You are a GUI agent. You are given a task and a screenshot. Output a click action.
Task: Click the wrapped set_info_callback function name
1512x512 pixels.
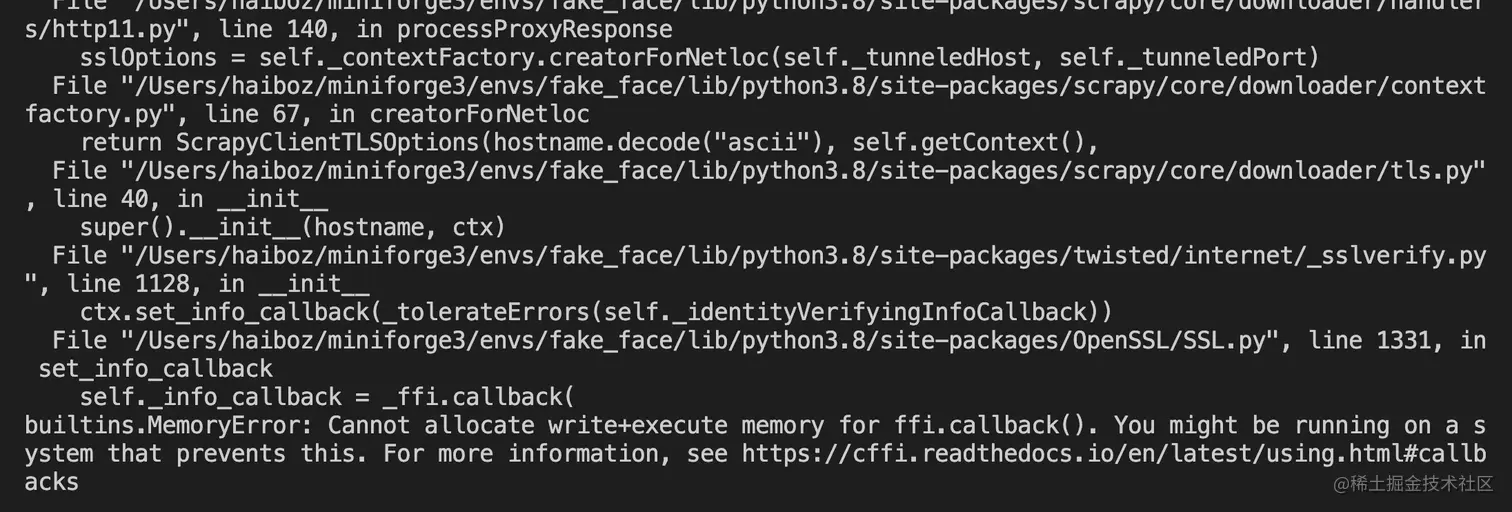pyautogui.click(x=155, y=369)
